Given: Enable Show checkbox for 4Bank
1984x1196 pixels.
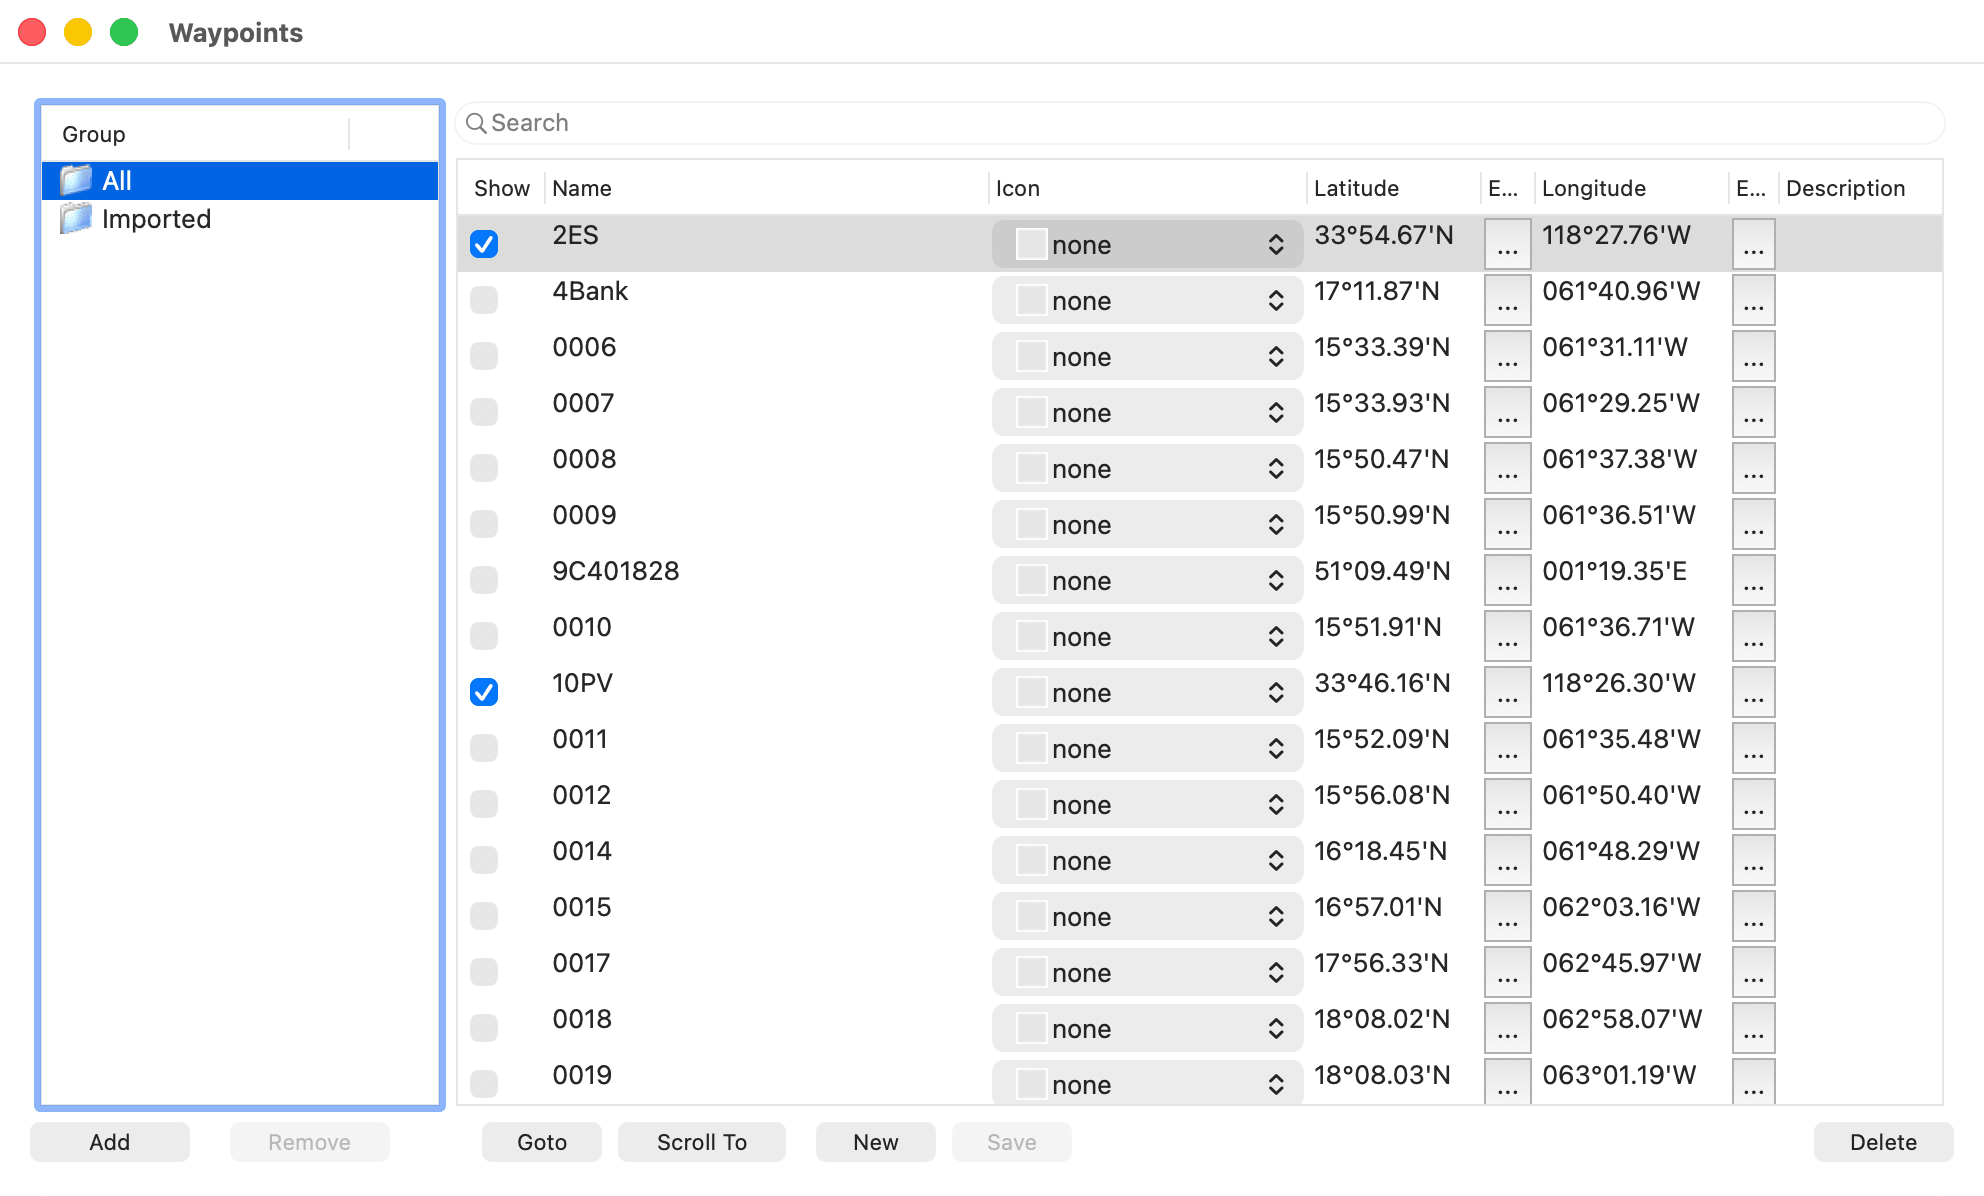Looking at the screenshot, I should 484,300.
